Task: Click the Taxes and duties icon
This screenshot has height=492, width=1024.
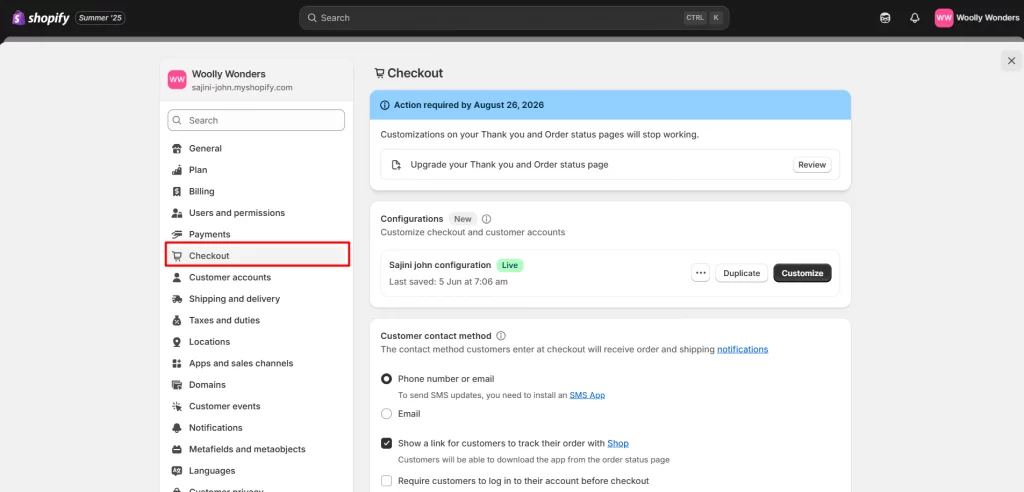Action: point(176,321)
